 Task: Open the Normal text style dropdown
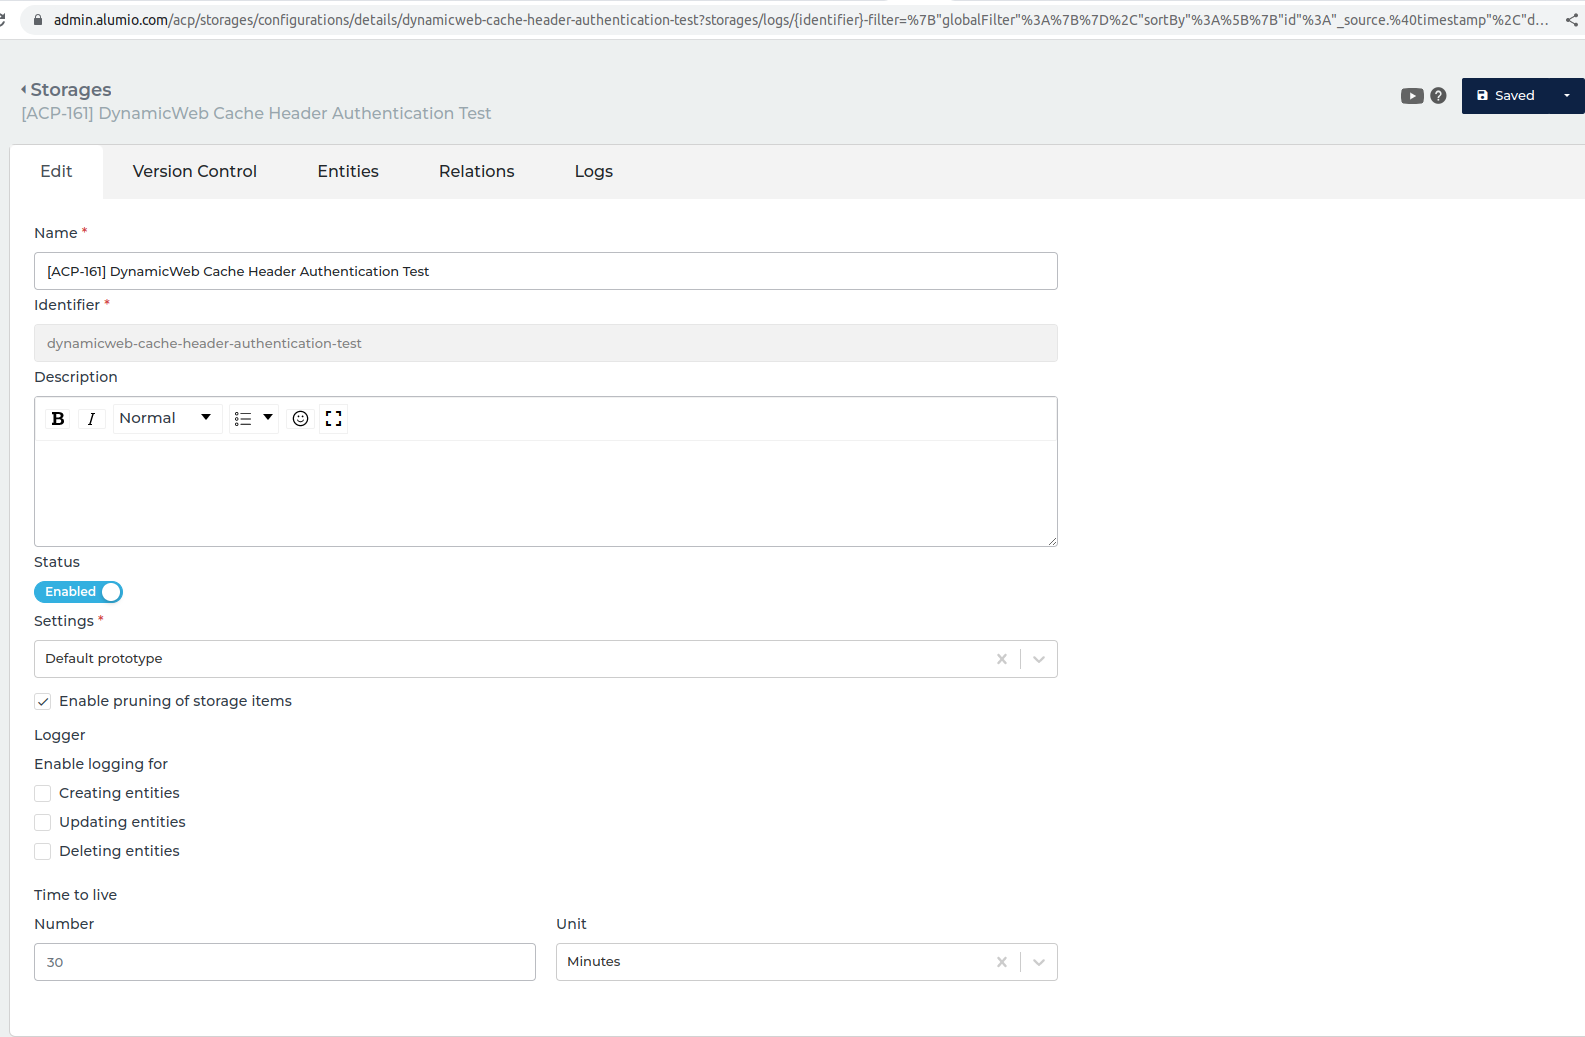click(x=165, y=419)
